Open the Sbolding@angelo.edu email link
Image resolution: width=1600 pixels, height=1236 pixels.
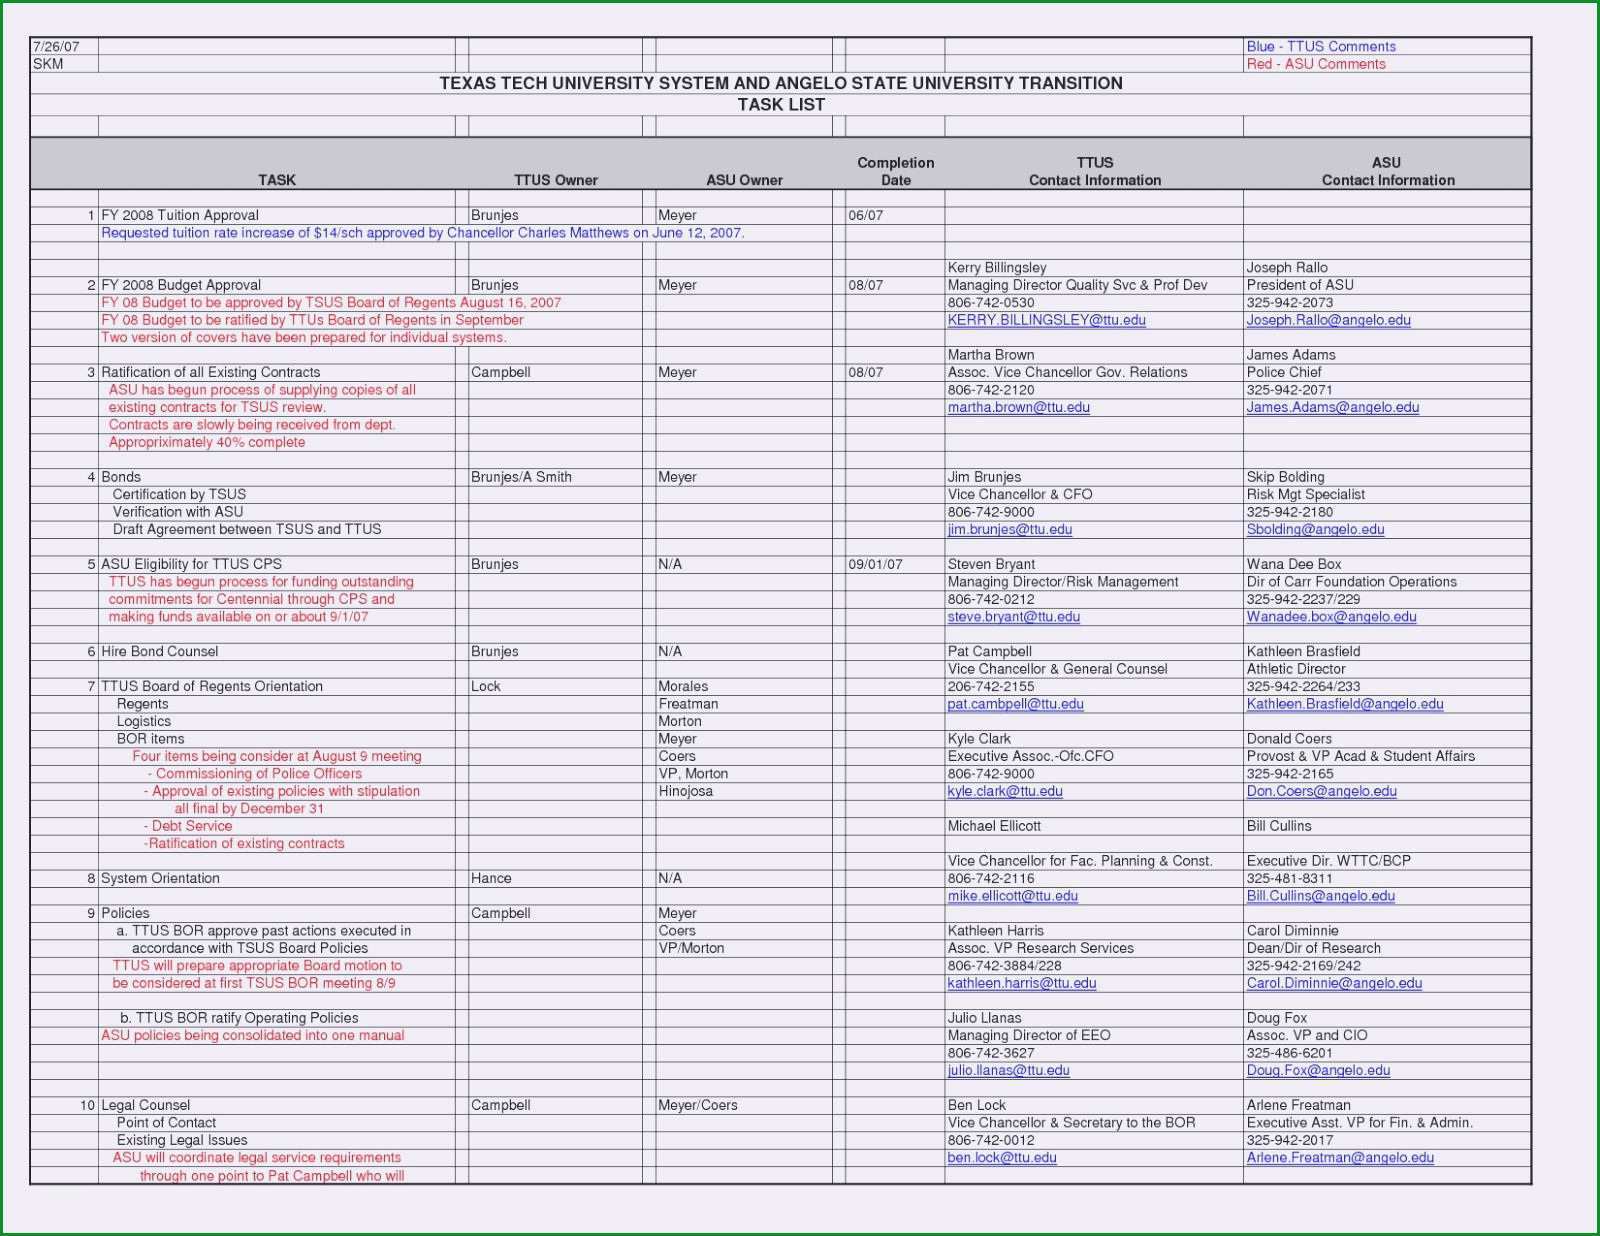click(1315, 529)
